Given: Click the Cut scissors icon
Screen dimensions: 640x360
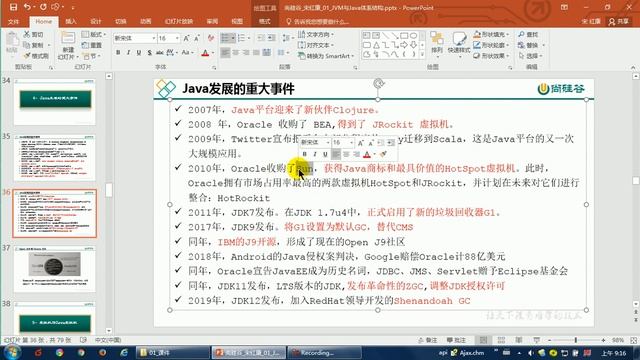Looking at the screenshot, I should click(27, 34).
